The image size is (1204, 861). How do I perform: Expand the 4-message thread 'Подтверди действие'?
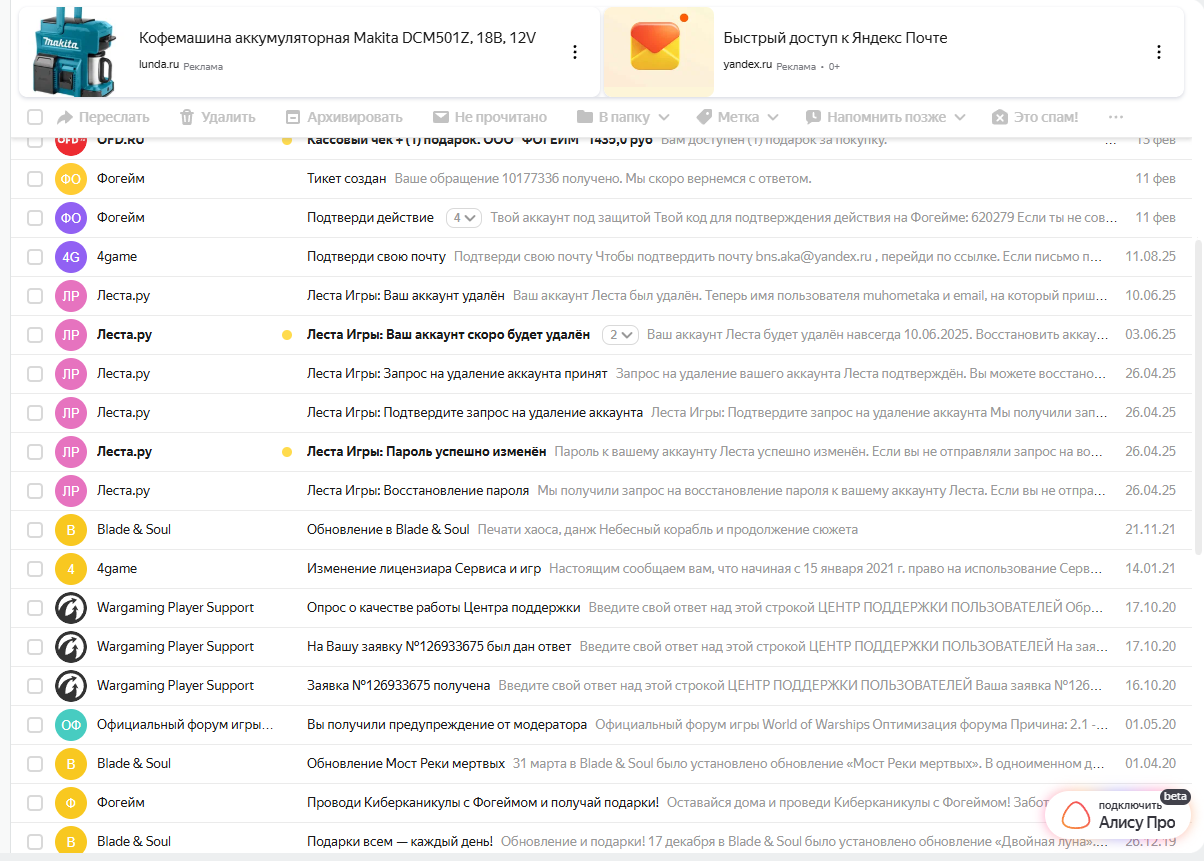click(x=463, y=218)
